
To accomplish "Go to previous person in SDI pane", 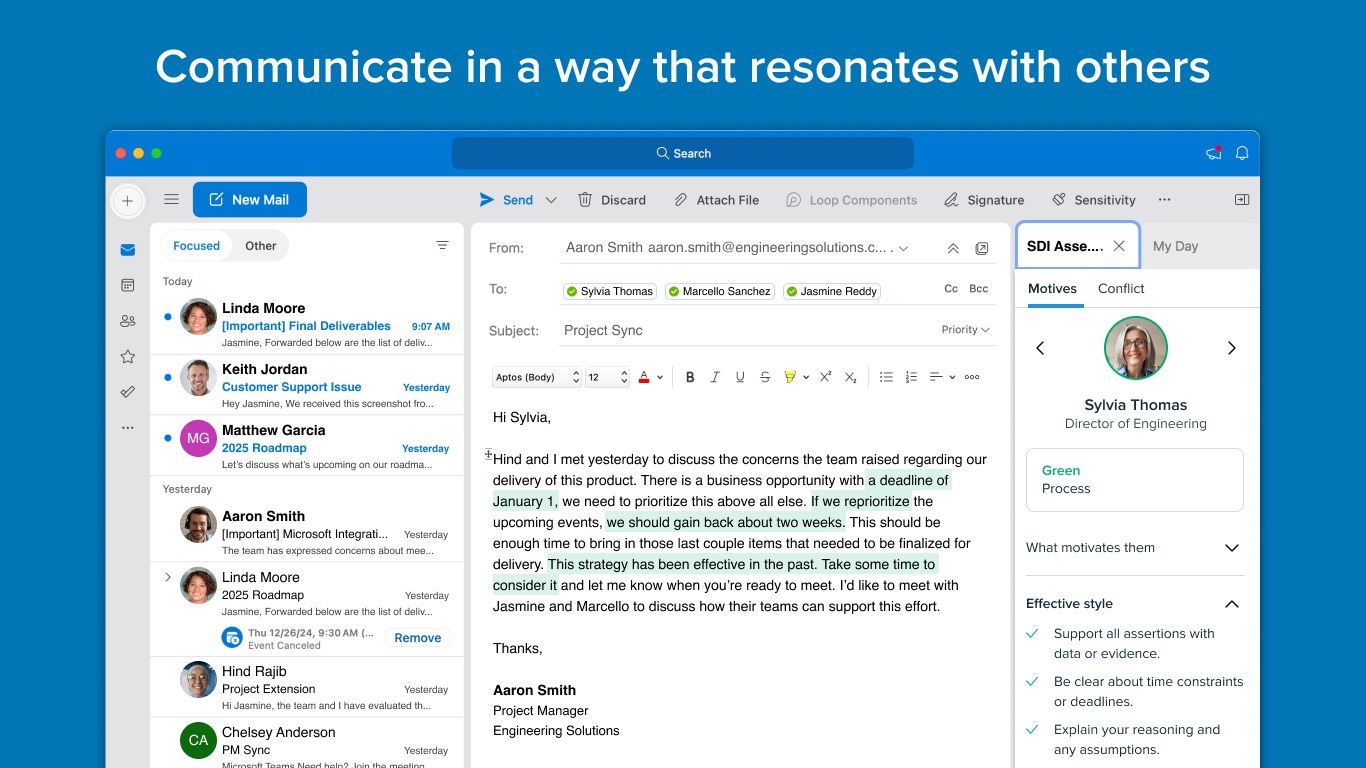I will (x=1040, y=348).
